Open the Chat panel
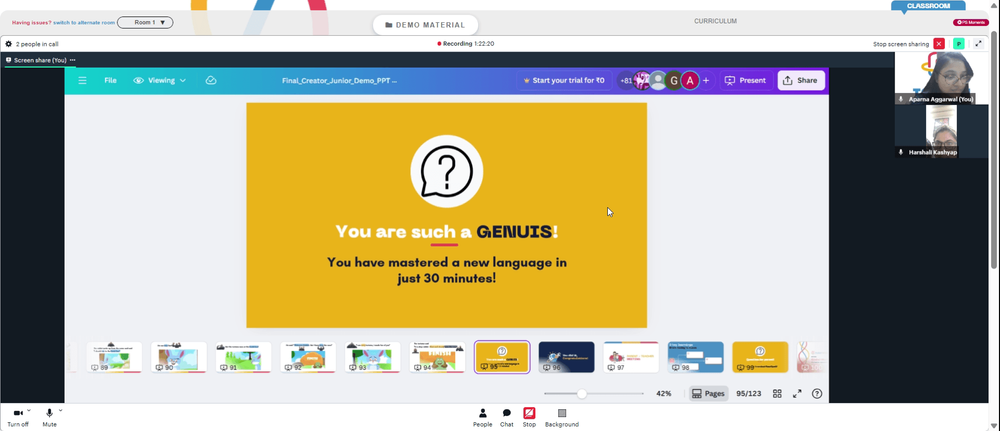Screen dimensions: 1000x431 (506, 418)
